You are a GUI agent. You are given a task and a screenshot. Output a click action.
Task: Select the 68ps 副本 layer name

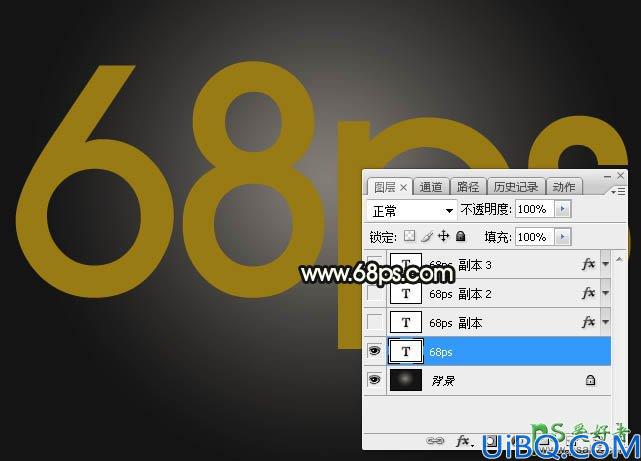tap(455, 323)
